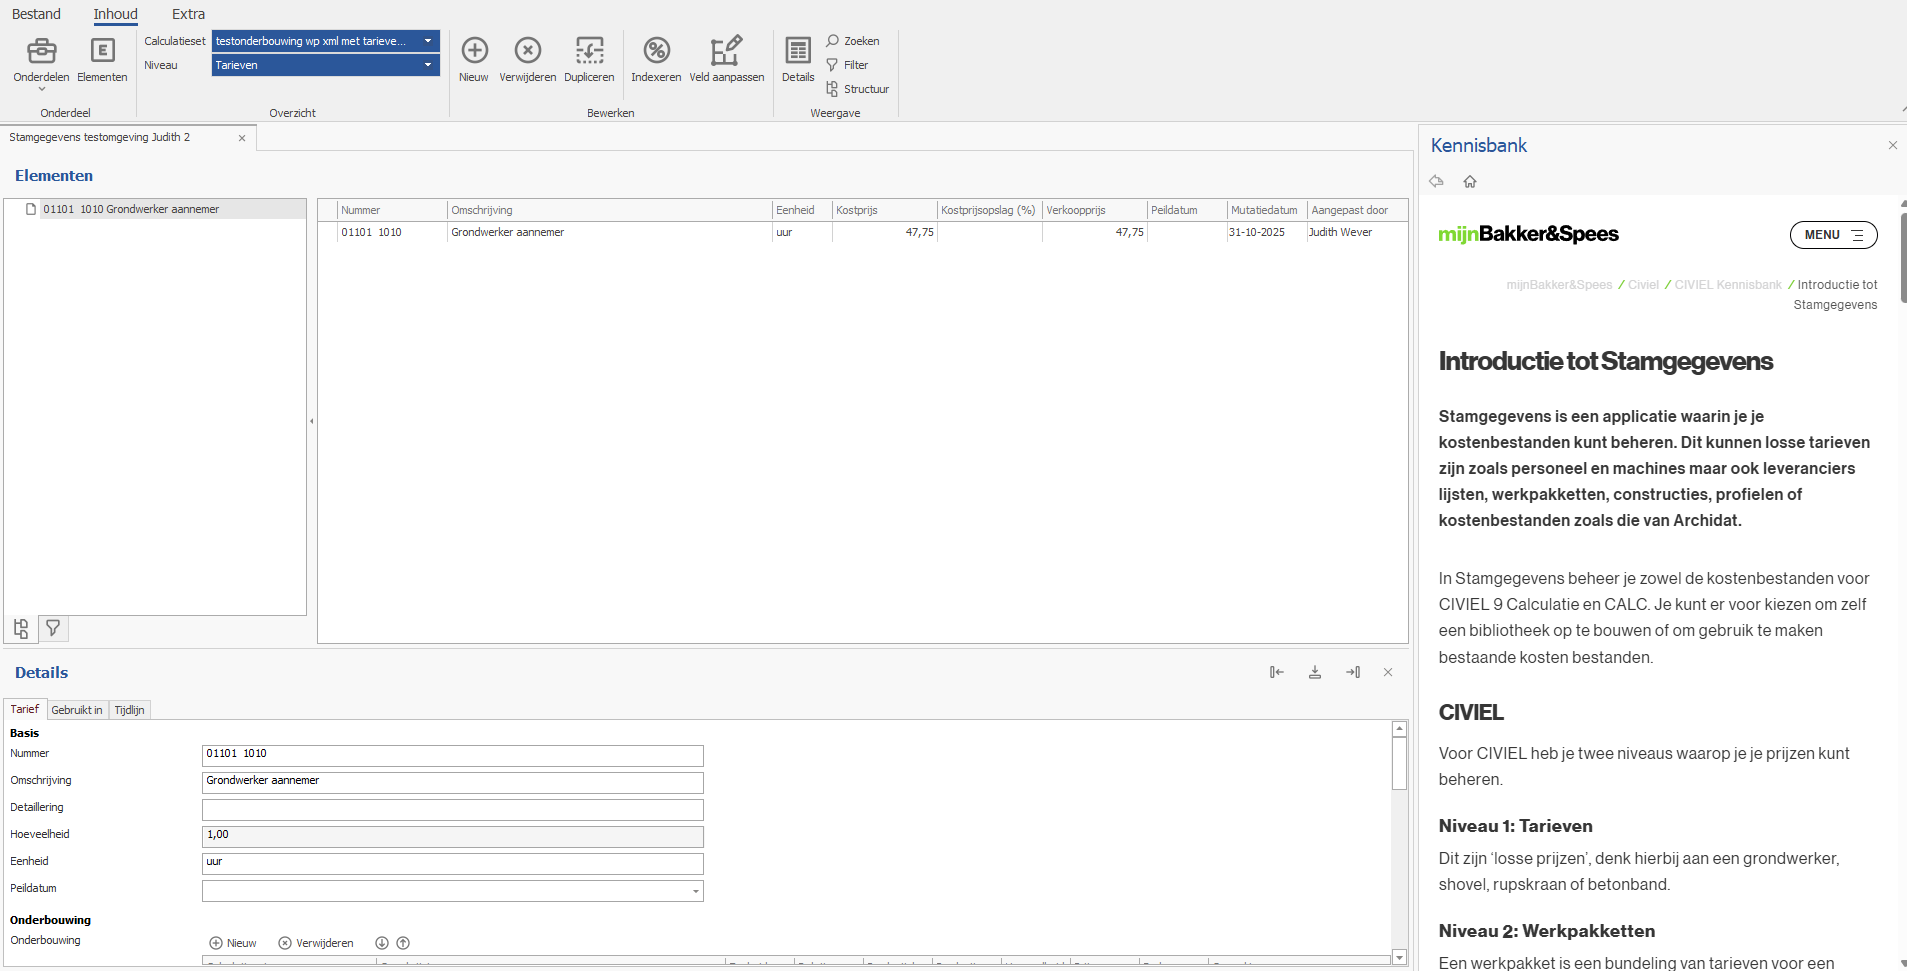1907x971 pixels.
Task: Click in the Nummer input field
Action: (453, 755)
